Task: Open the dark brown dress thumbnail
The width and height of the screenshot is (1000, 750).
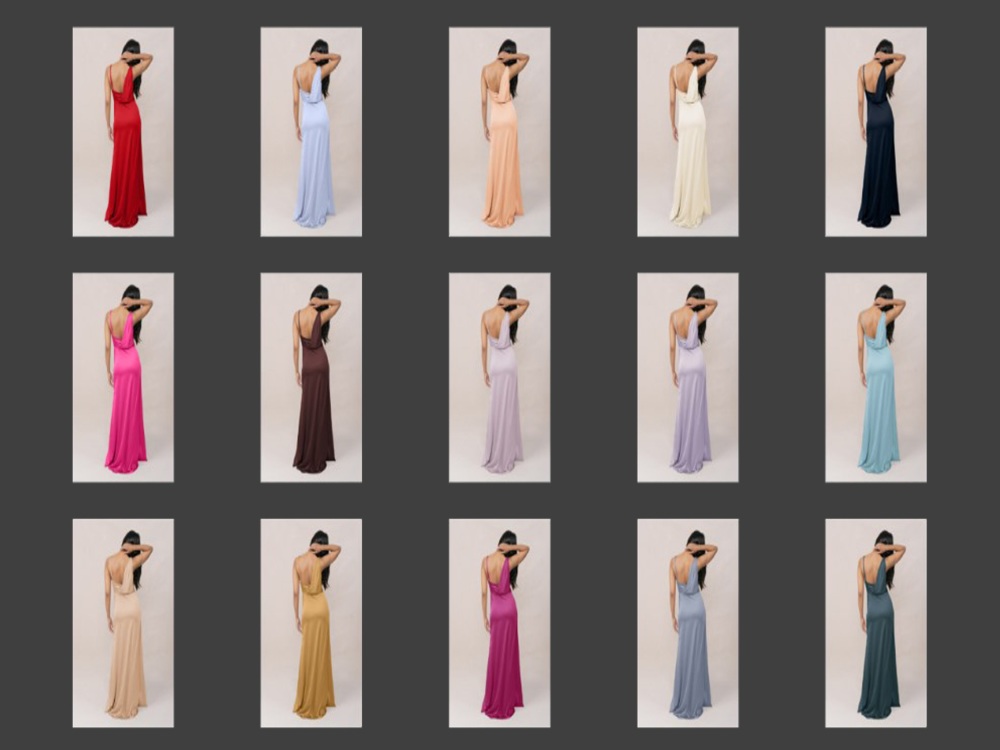Action: tap(311, 378)
